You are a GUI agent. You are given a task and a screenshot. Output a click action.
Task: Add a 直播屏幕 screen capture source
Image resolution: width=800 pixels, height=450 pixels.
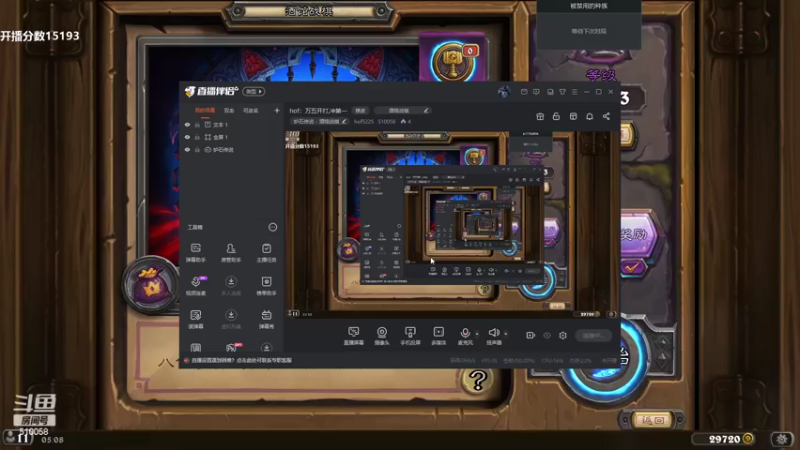(x=354, y=336)
